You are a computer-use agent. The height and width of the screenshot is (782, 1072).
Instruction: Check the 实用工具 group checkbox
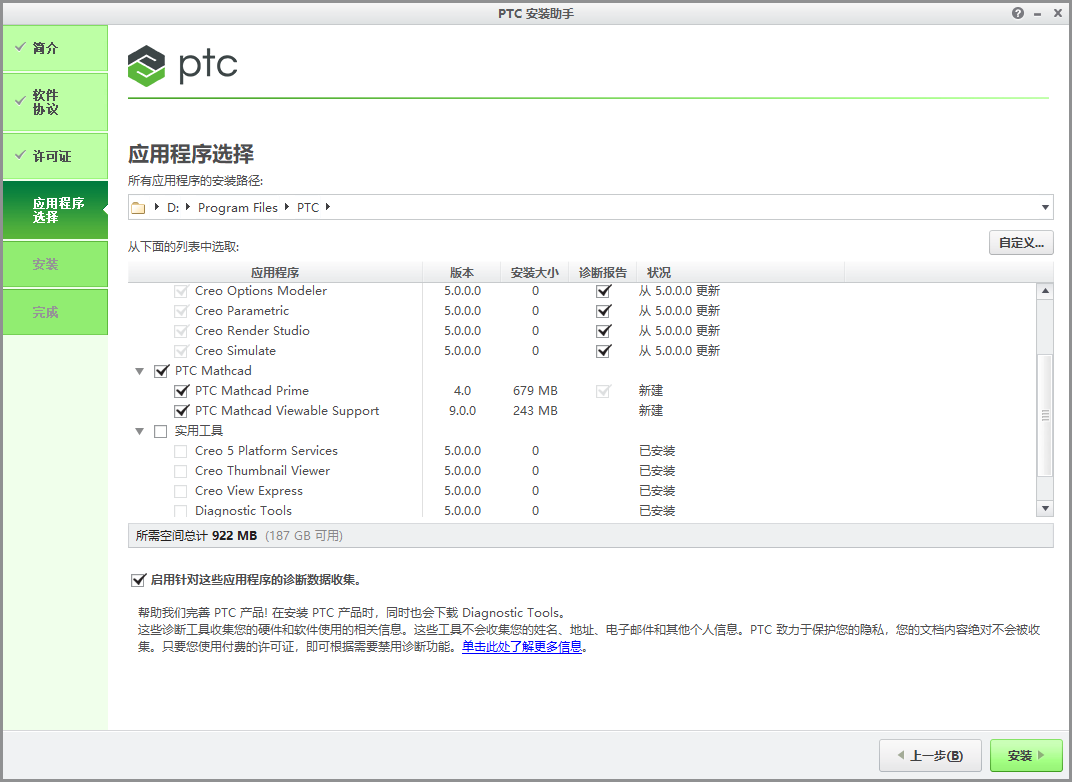161,431
